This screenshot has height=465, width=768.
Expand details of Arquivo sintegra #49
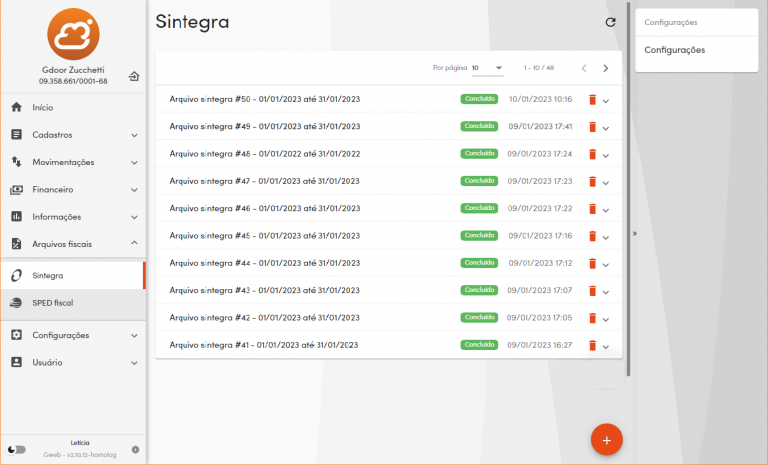(x=606, y=128)
